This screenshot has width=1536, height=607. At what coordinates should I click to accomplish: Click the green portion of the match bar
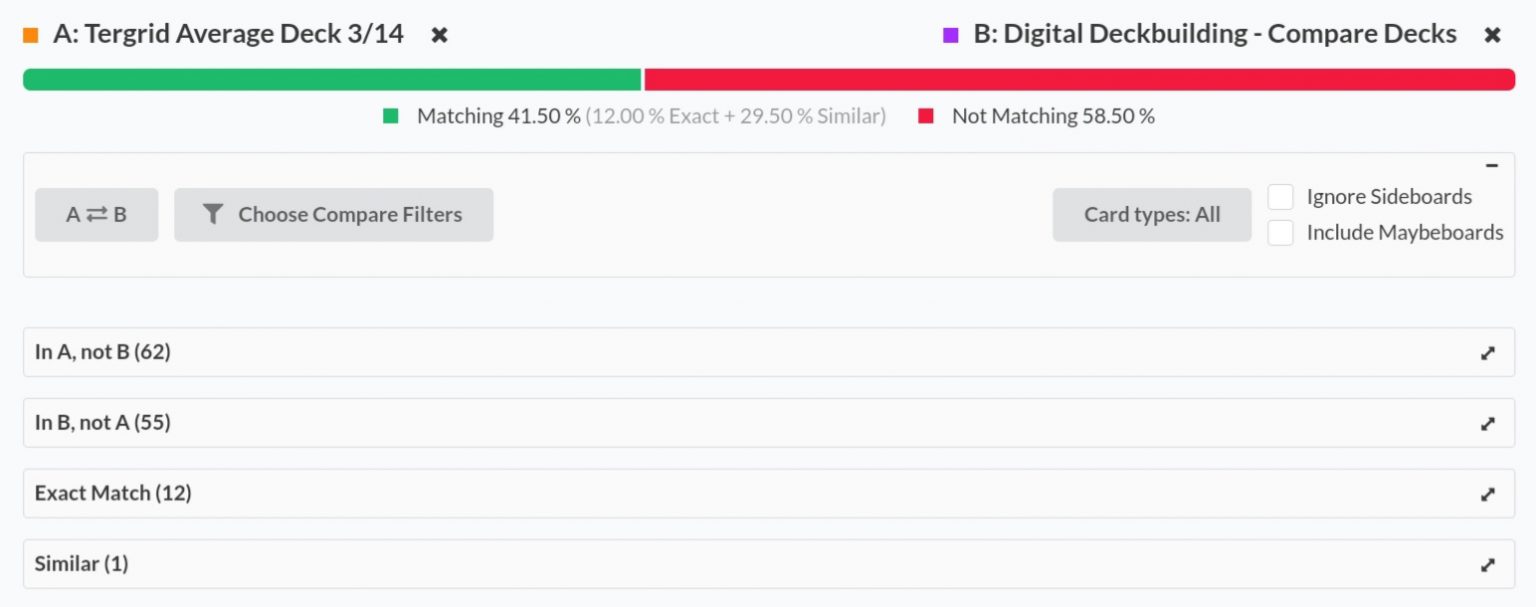[330, 74]
